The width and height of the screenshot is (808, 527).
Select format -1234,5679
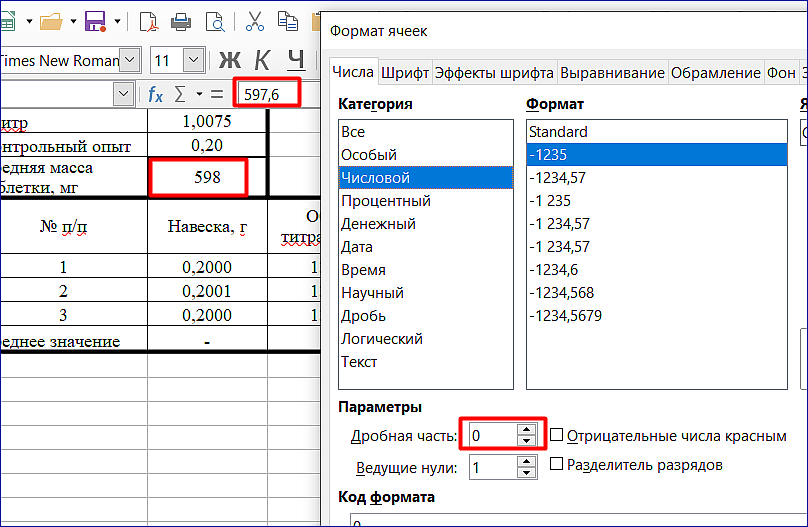(x=656, y=316)
